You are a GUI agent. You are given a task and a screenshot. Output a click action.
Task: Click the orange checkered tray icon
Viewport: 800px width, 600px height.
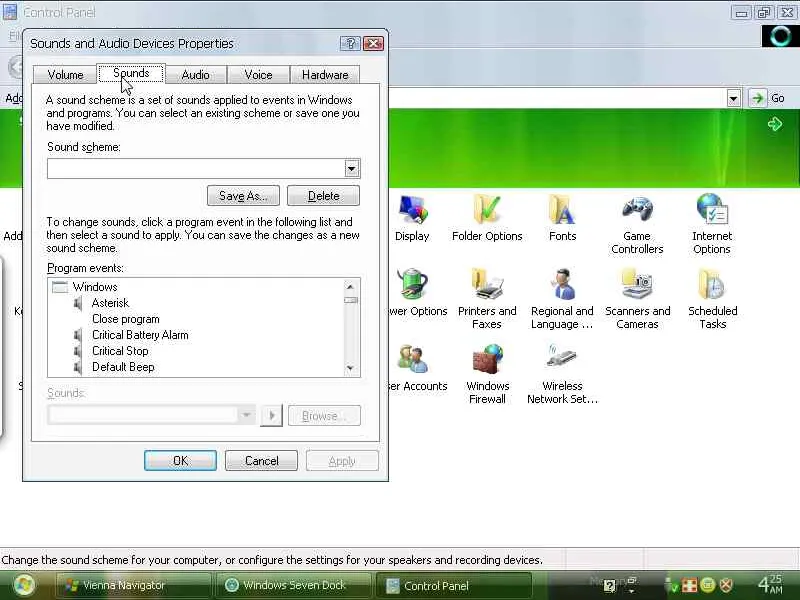[x=689, y=585]
